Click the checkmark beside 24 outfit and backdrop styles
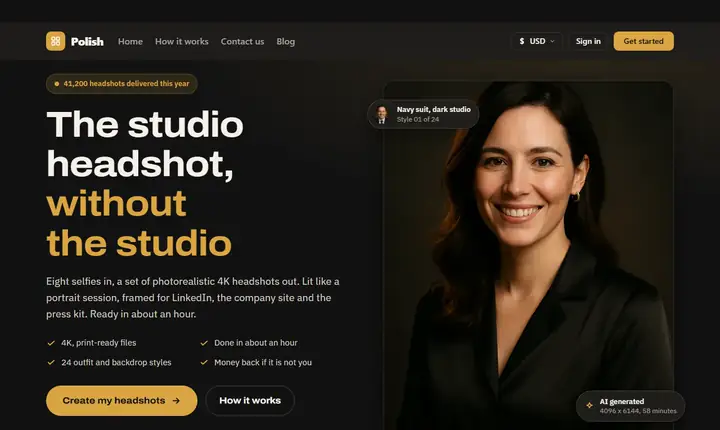Image resolution: width=720 pixels, height=430 pixels. pos(51,362)
